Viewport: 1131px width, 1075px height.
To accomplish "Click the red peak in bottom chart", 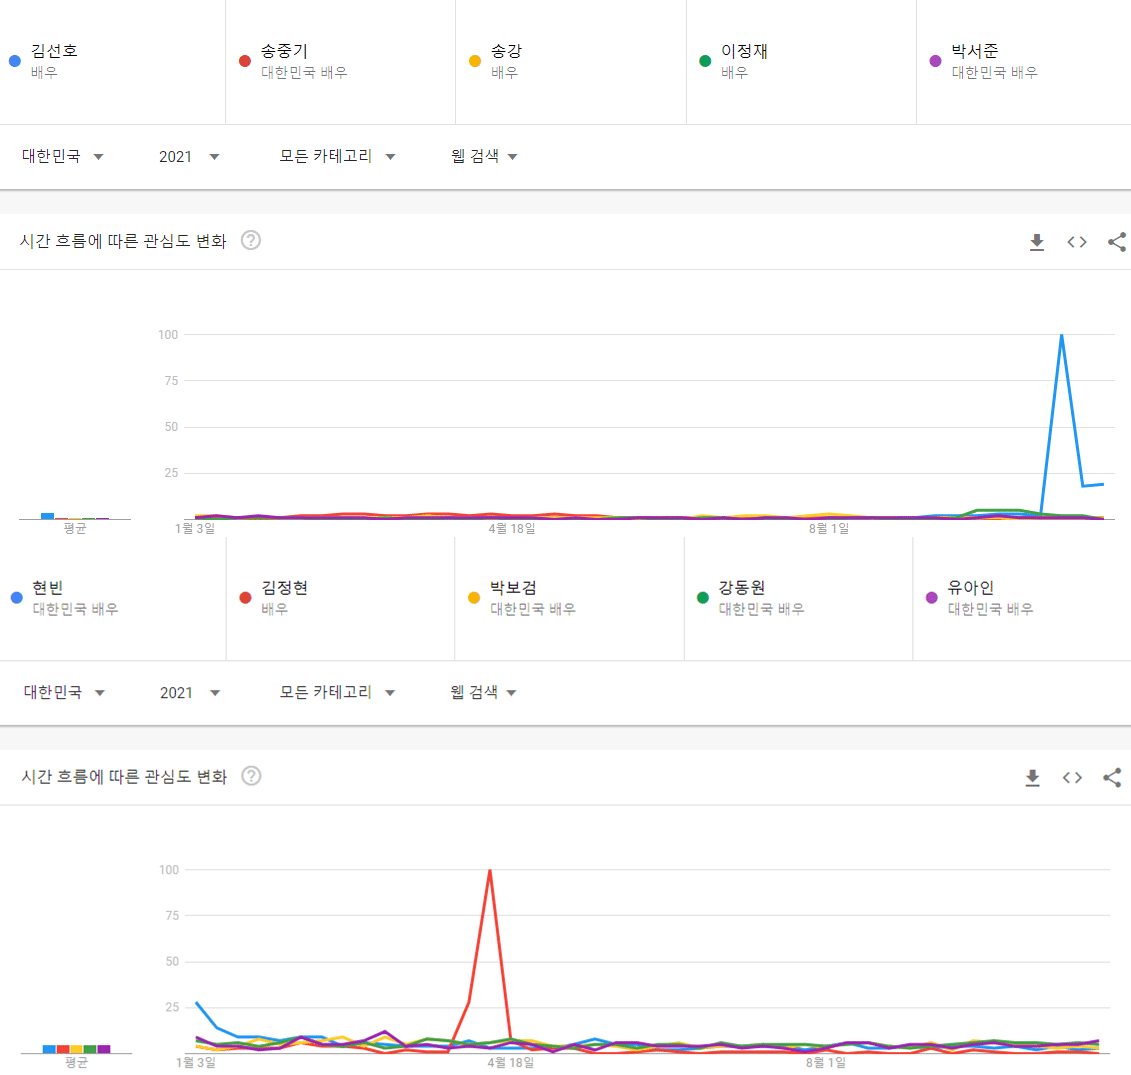I will (x=490, y=871).
